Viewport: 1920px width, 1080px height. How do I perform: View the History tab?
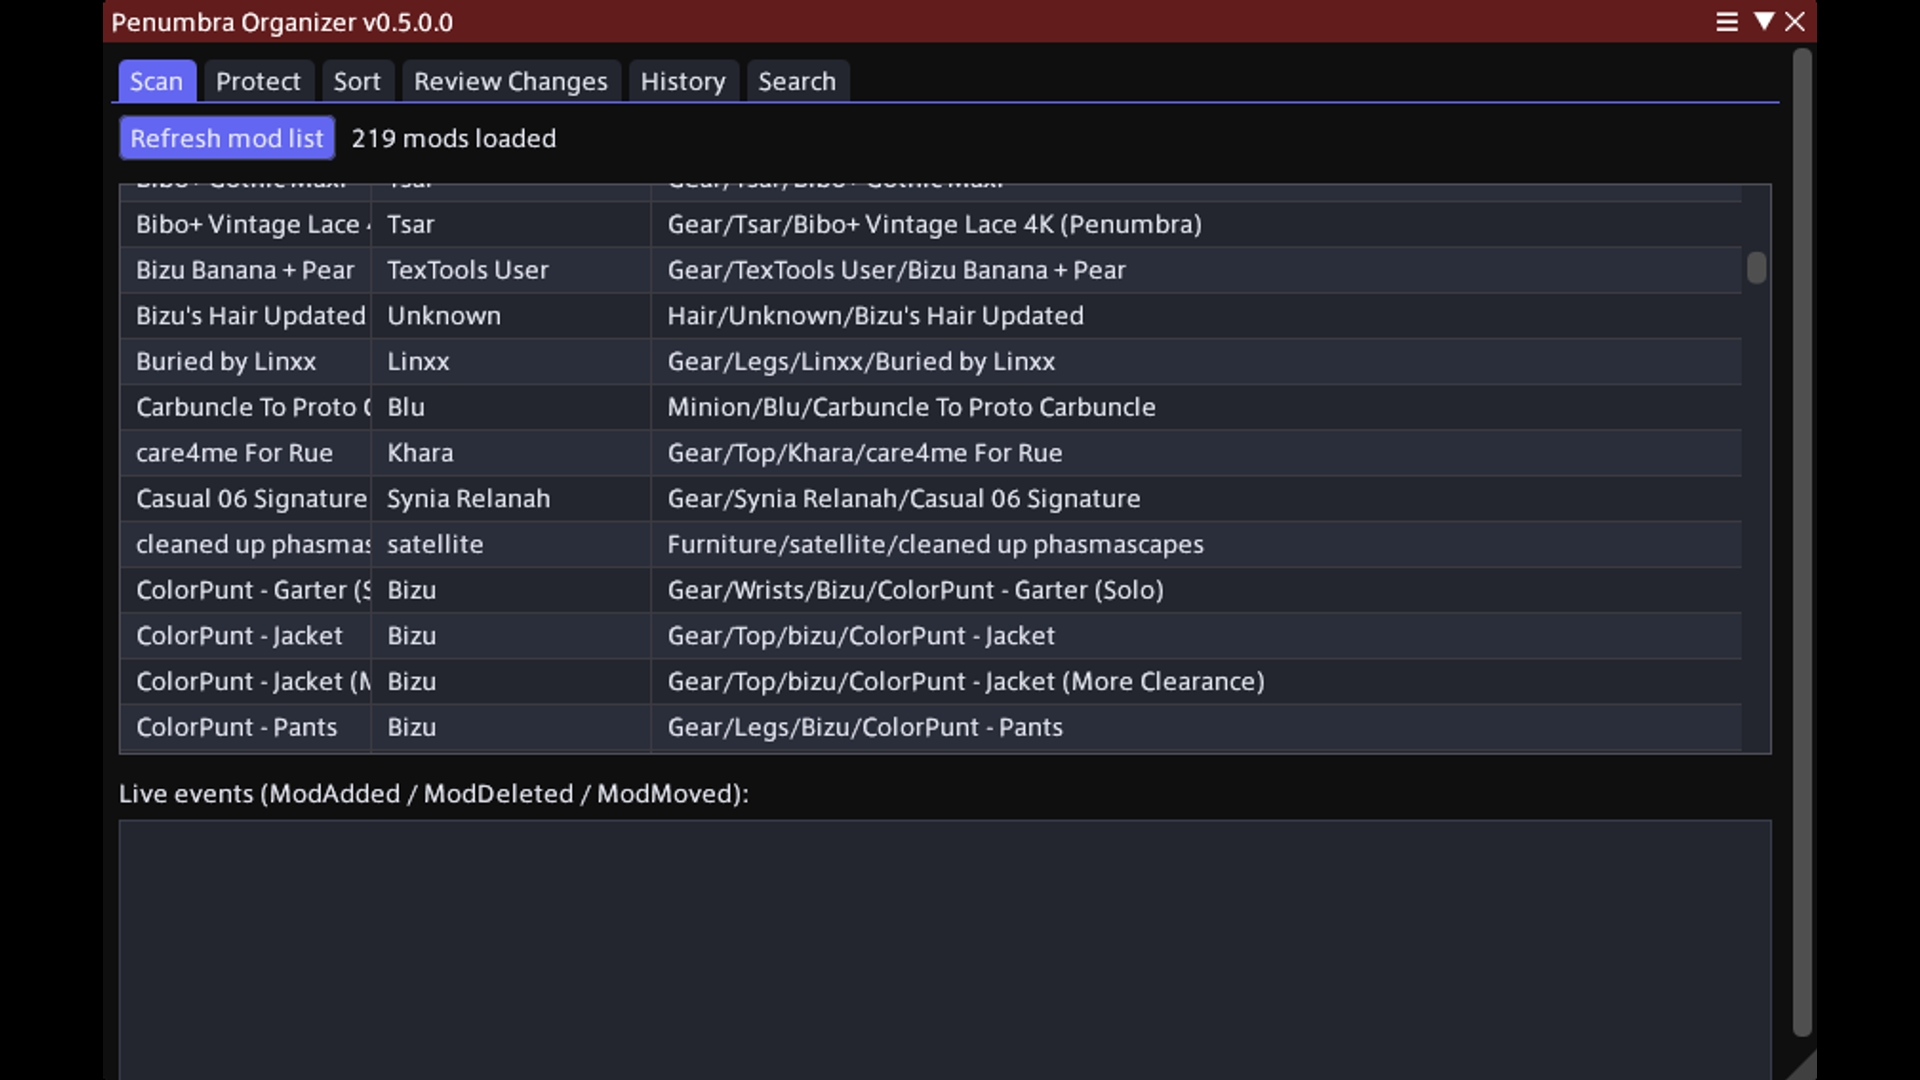(x=683, y=81)
